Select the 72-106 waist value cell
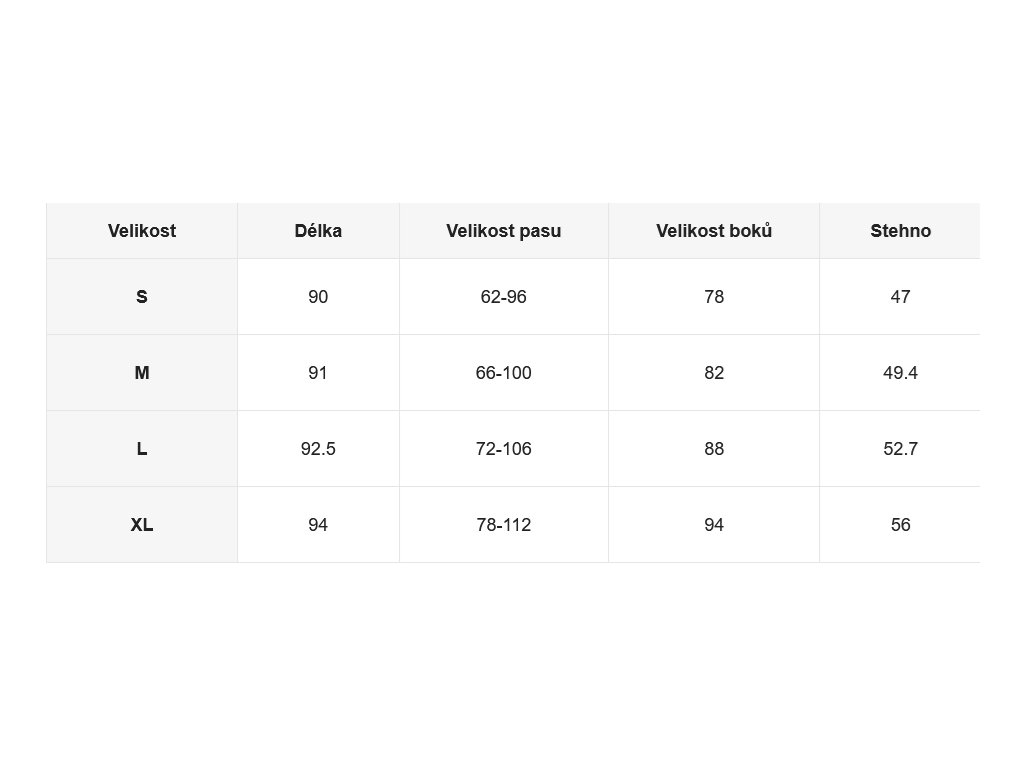This screenshot has height=768, width=1024. pos(504,449)
